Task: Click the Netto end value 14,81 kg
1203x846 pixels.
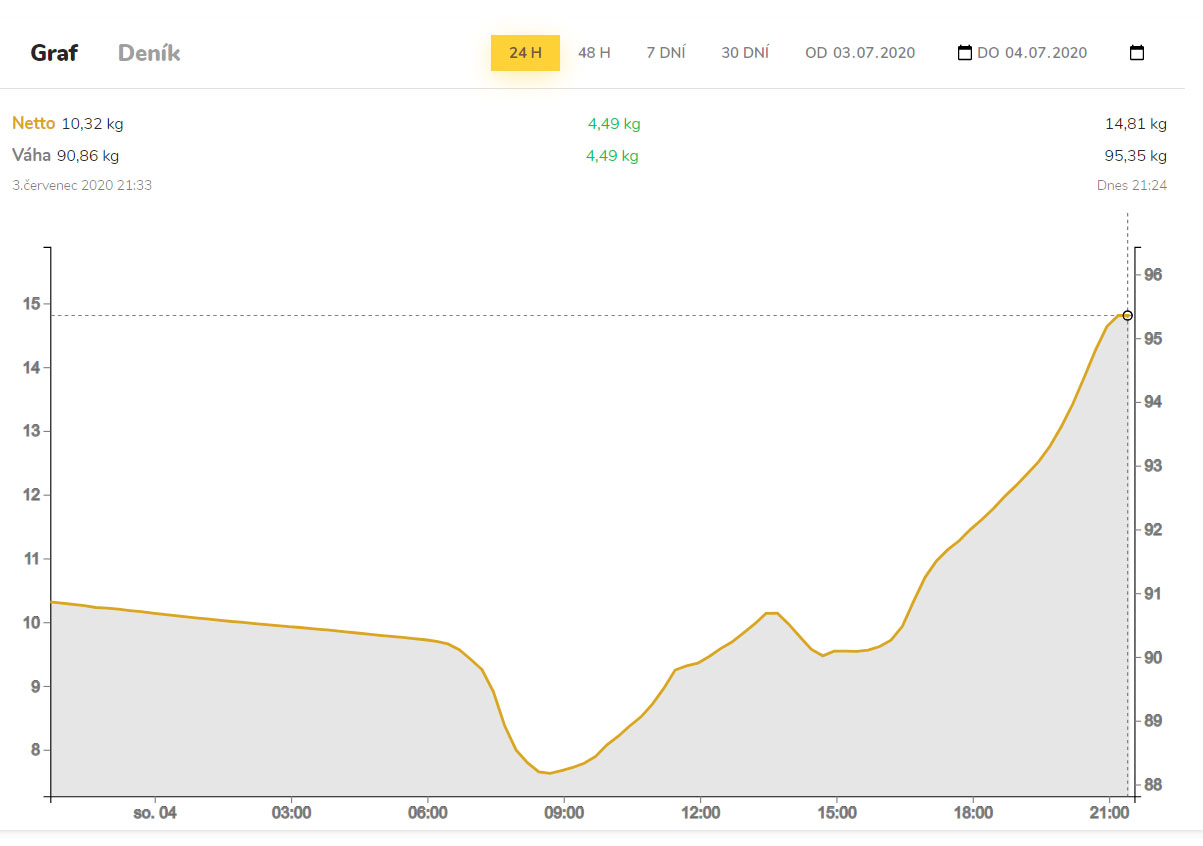Action: (x=1136, y=124)
